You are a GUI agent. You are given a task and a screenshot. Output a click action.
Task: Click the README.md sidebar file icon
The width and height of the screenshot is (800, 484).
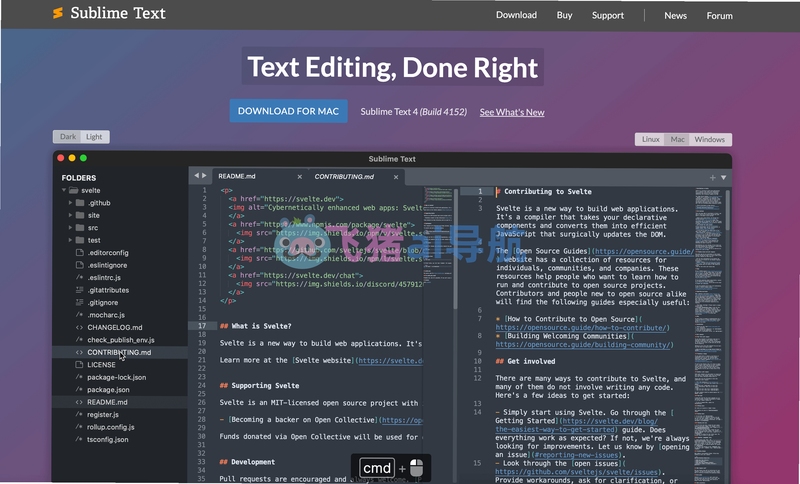pos(79,402)
